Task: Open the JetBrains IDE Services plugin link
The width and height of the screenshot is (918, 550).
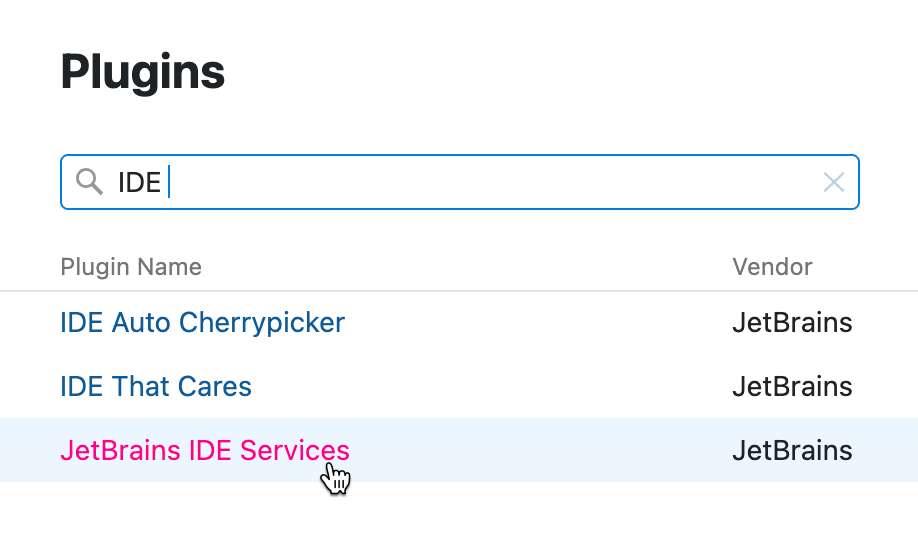Action: tap(205, 451)
